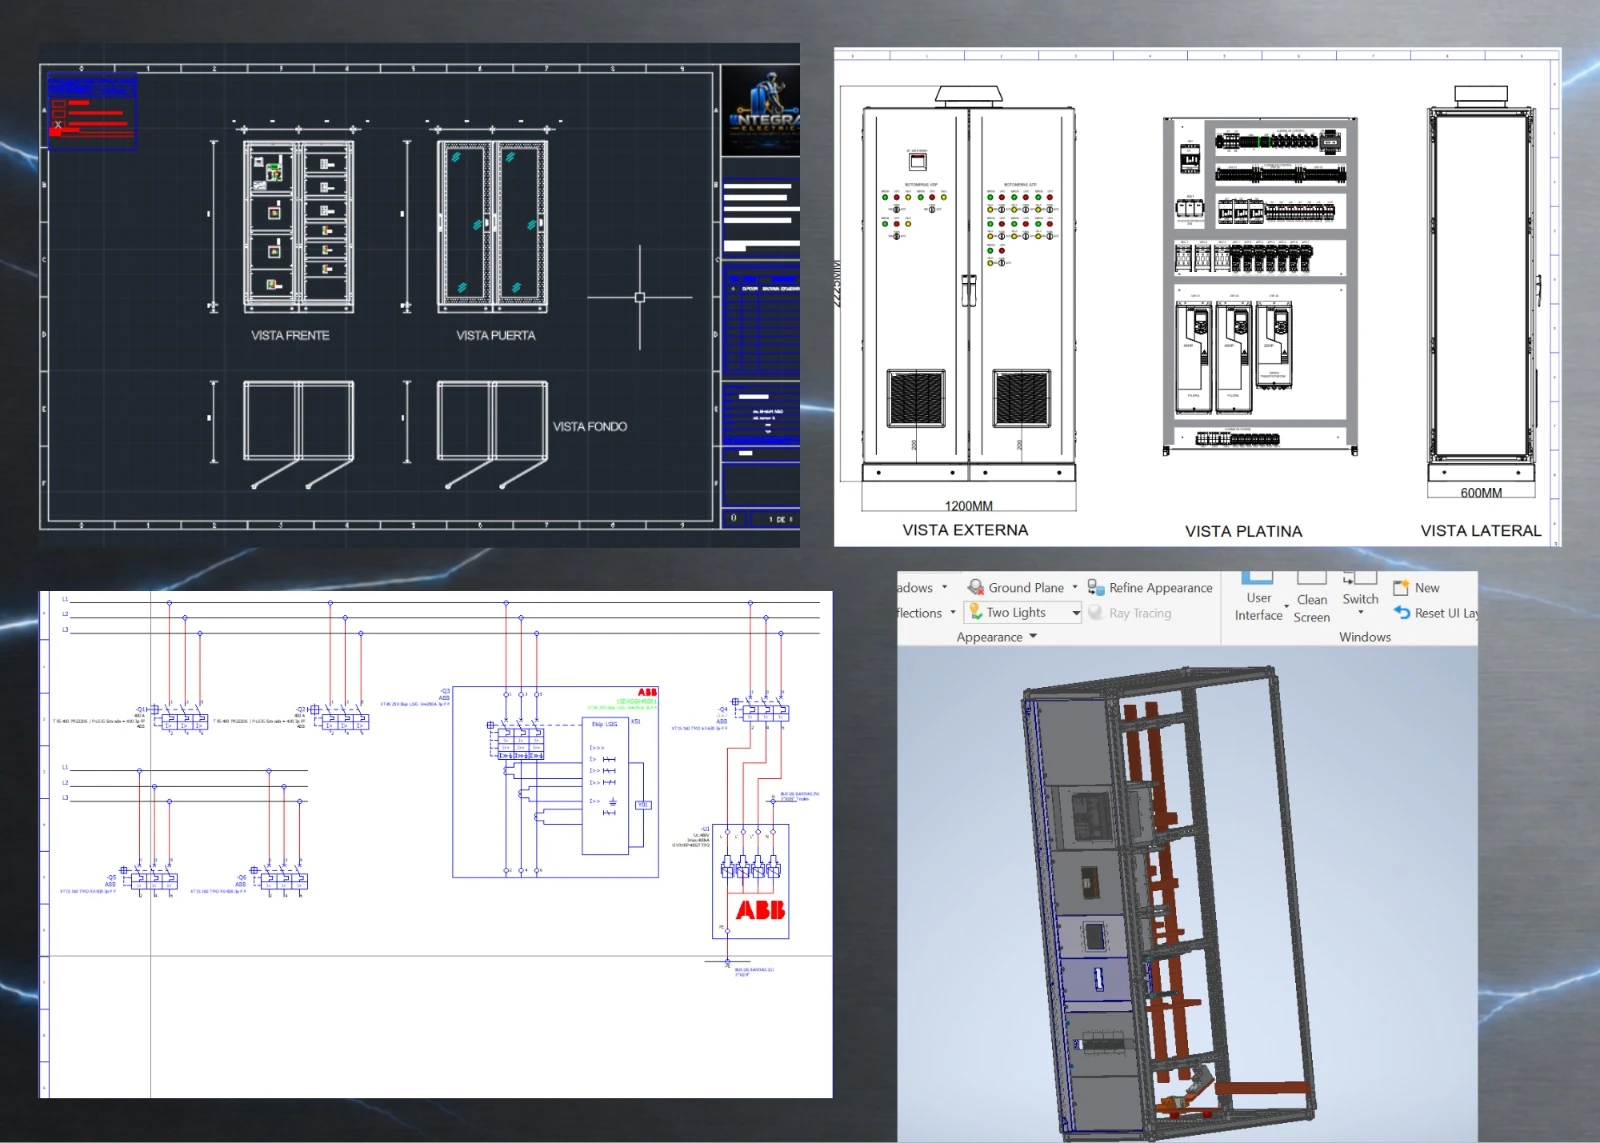Click the VISTA LATERAL caption
This screenshot has width=1600, height=1143.
tap(1481, 531)
